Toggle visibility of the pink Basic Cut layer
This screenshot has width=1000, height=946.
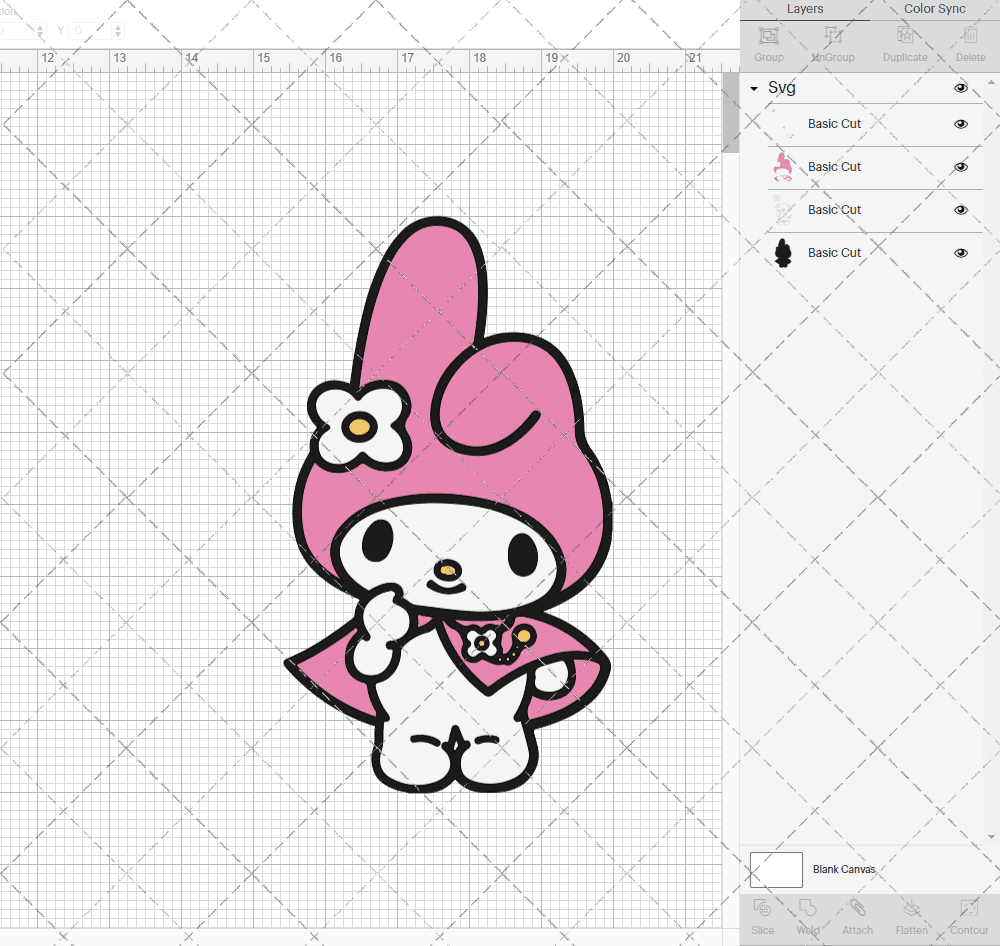(960, 167)
